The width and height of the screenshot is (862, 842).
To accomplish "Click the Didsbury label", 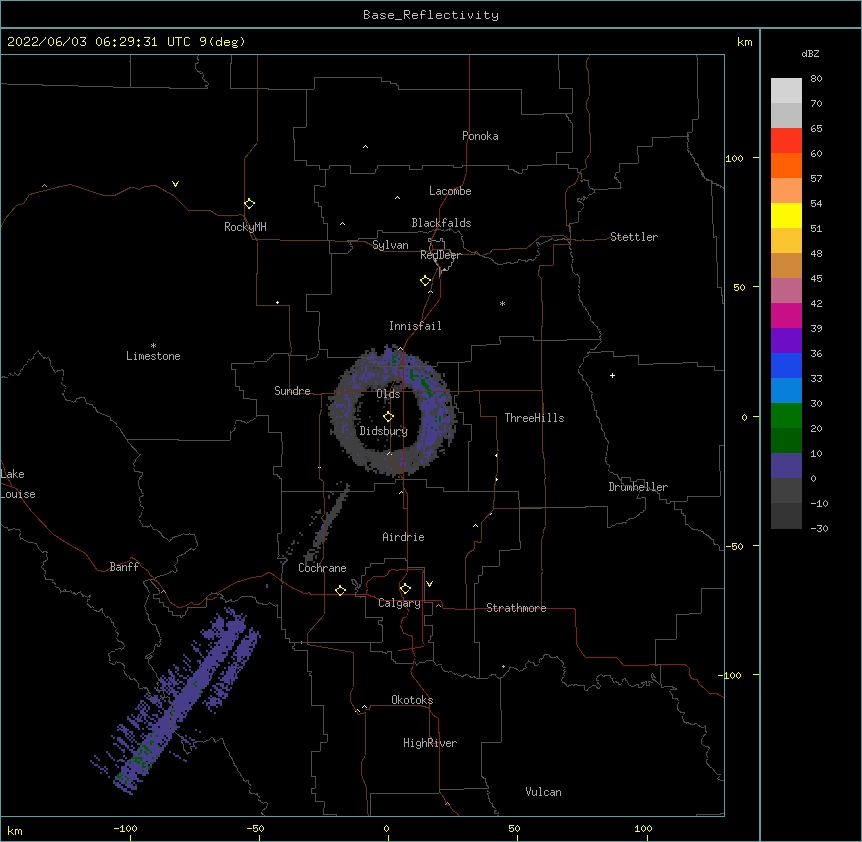I will pos(384,431).
